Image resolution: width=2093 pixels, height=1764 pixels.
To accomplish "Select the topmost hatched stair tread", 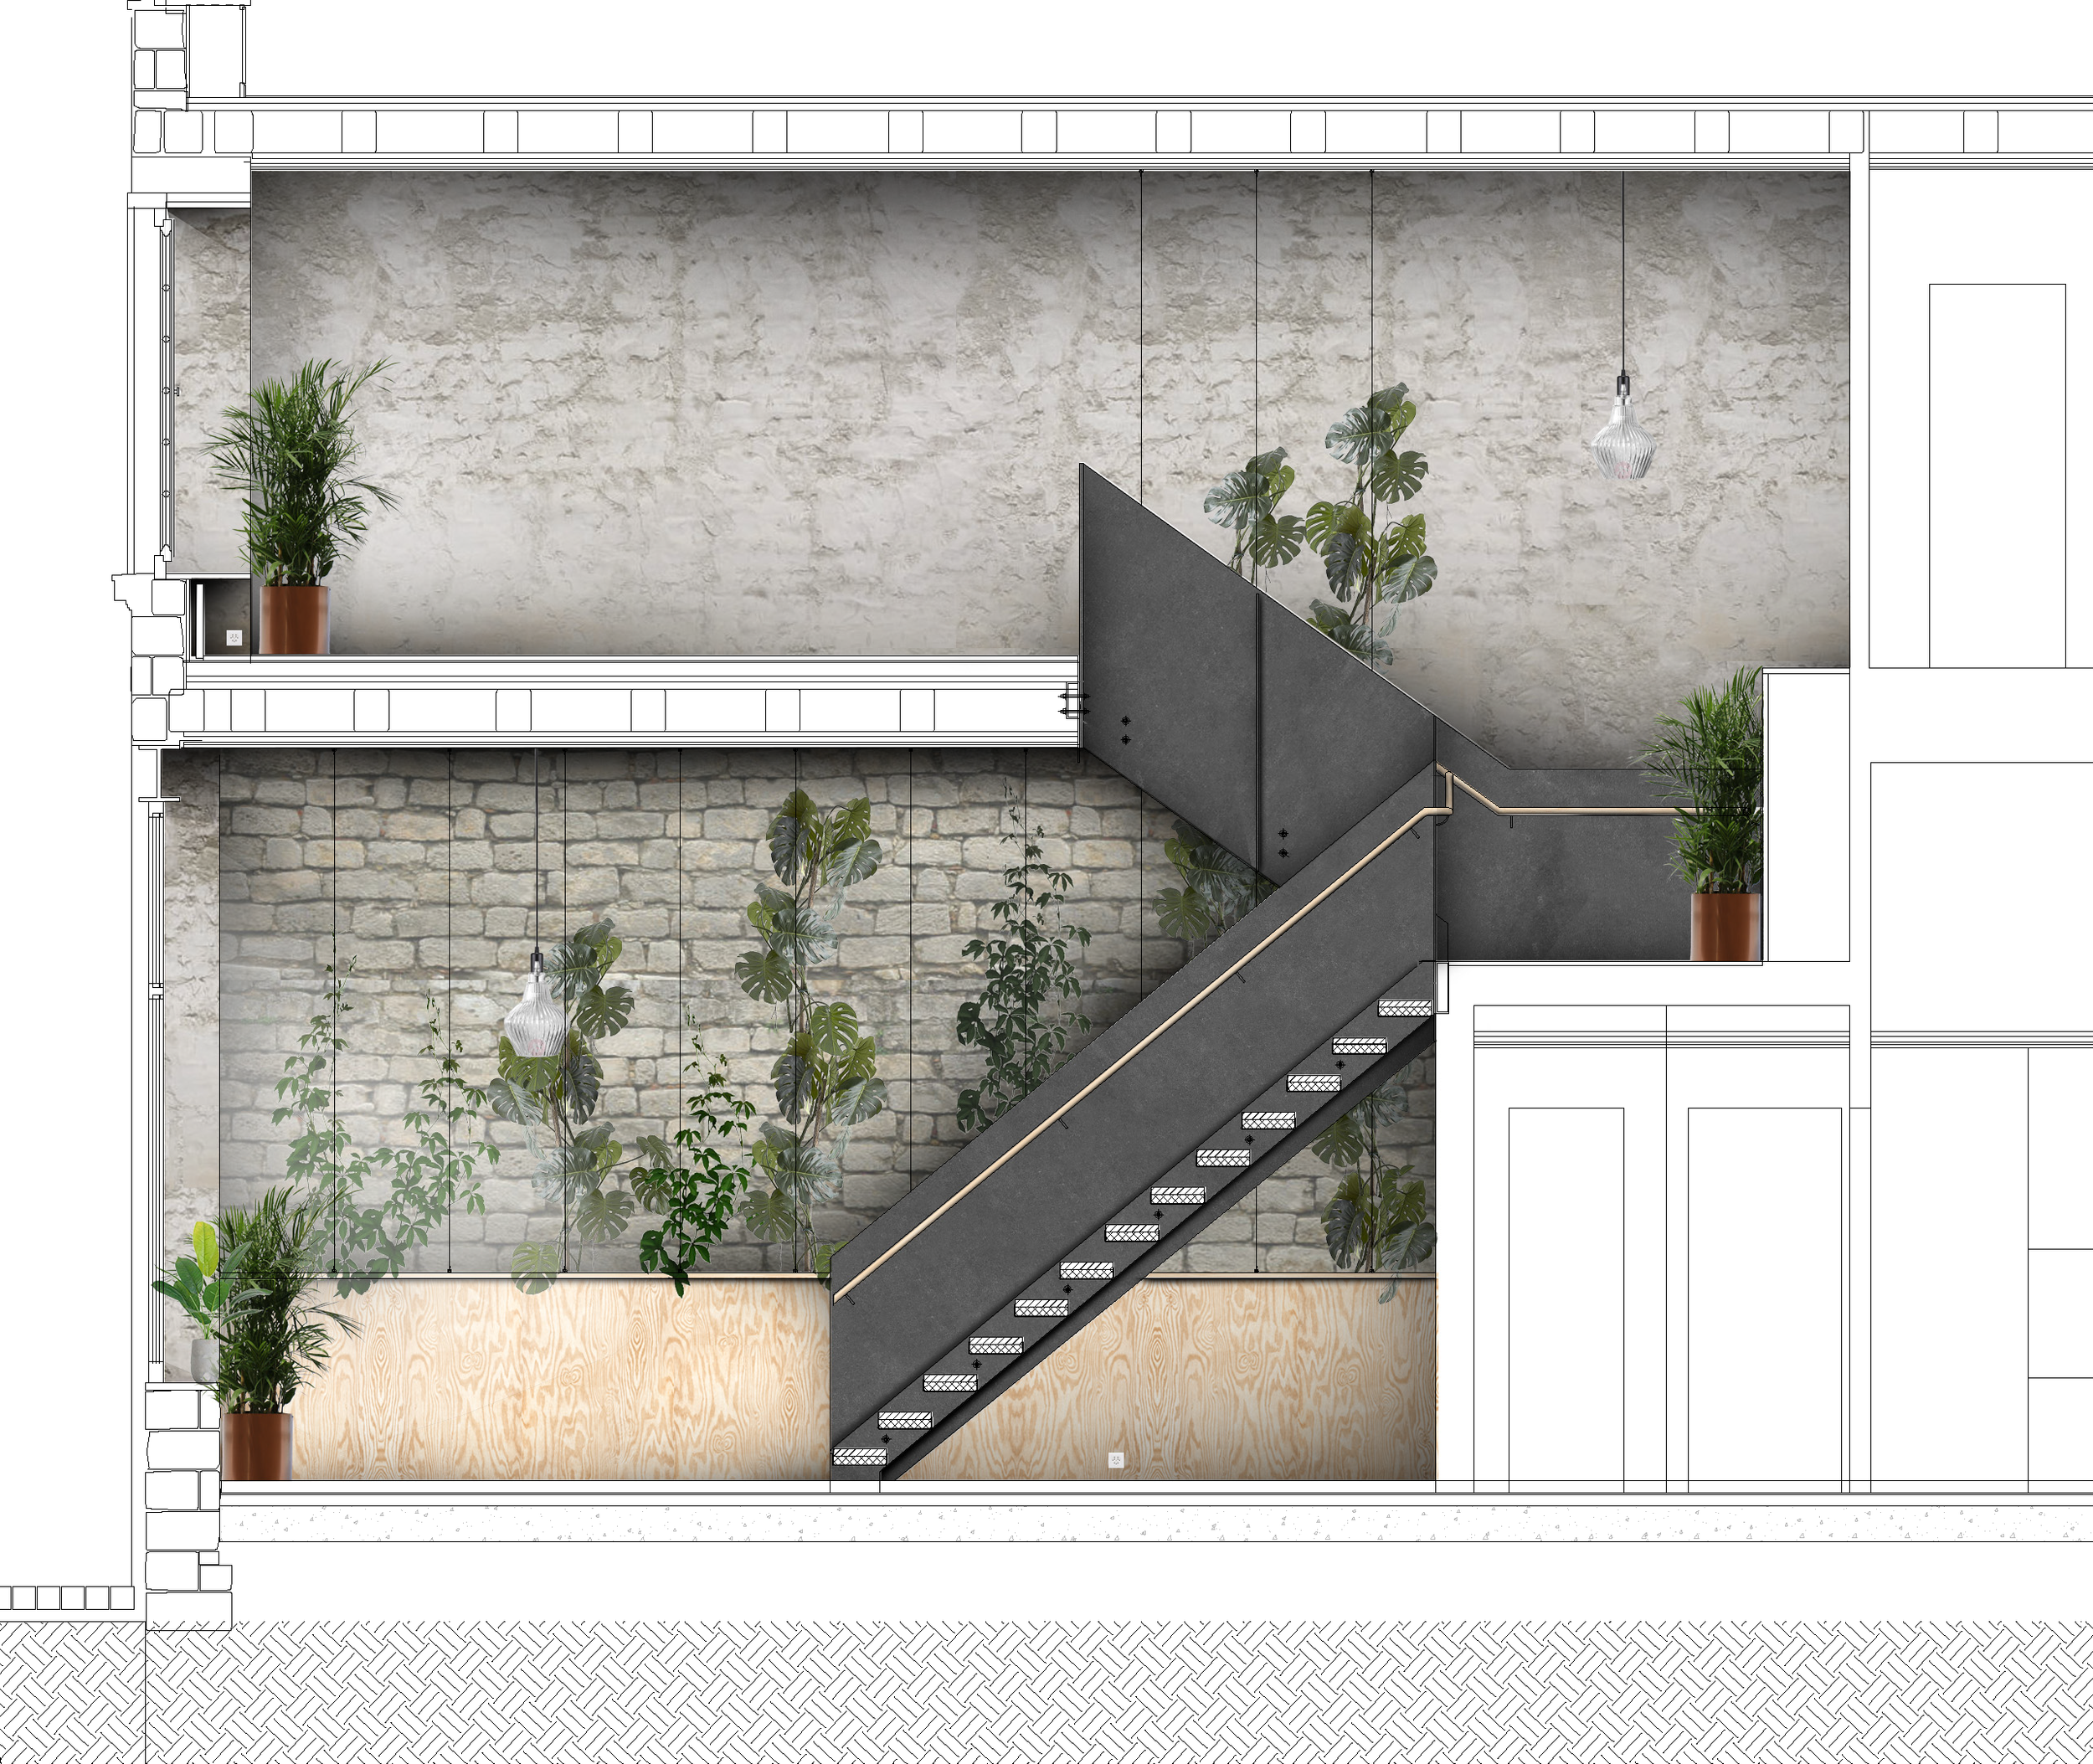I will [1404, 1009].
